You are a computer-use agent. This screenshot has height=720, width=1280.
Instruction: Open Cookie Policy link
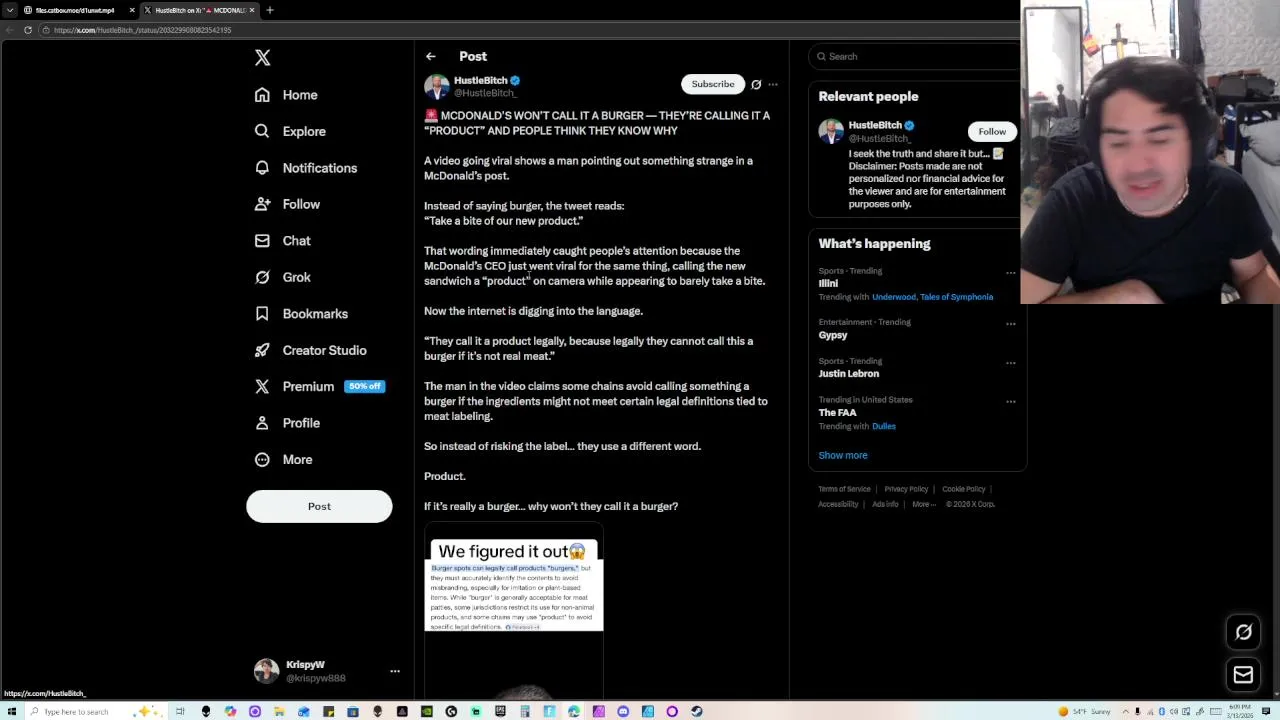(963, 489)
